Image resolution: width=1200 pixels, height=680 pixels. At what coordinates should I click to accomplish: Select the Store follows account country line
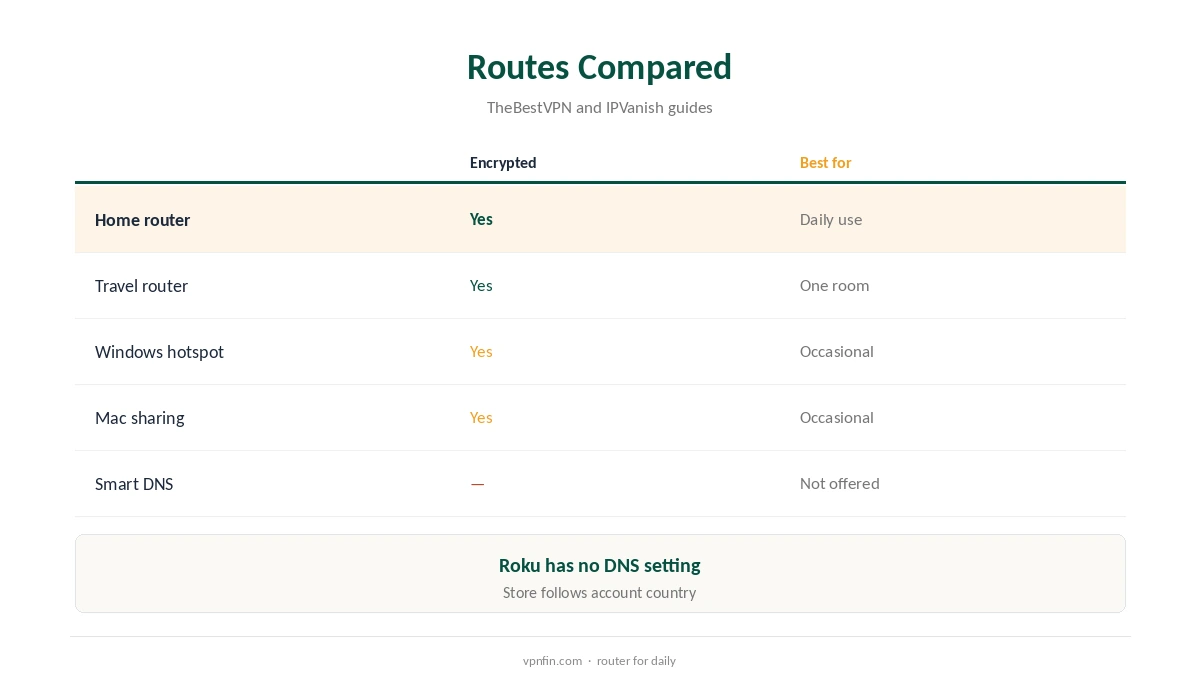(x=599, y=592)
